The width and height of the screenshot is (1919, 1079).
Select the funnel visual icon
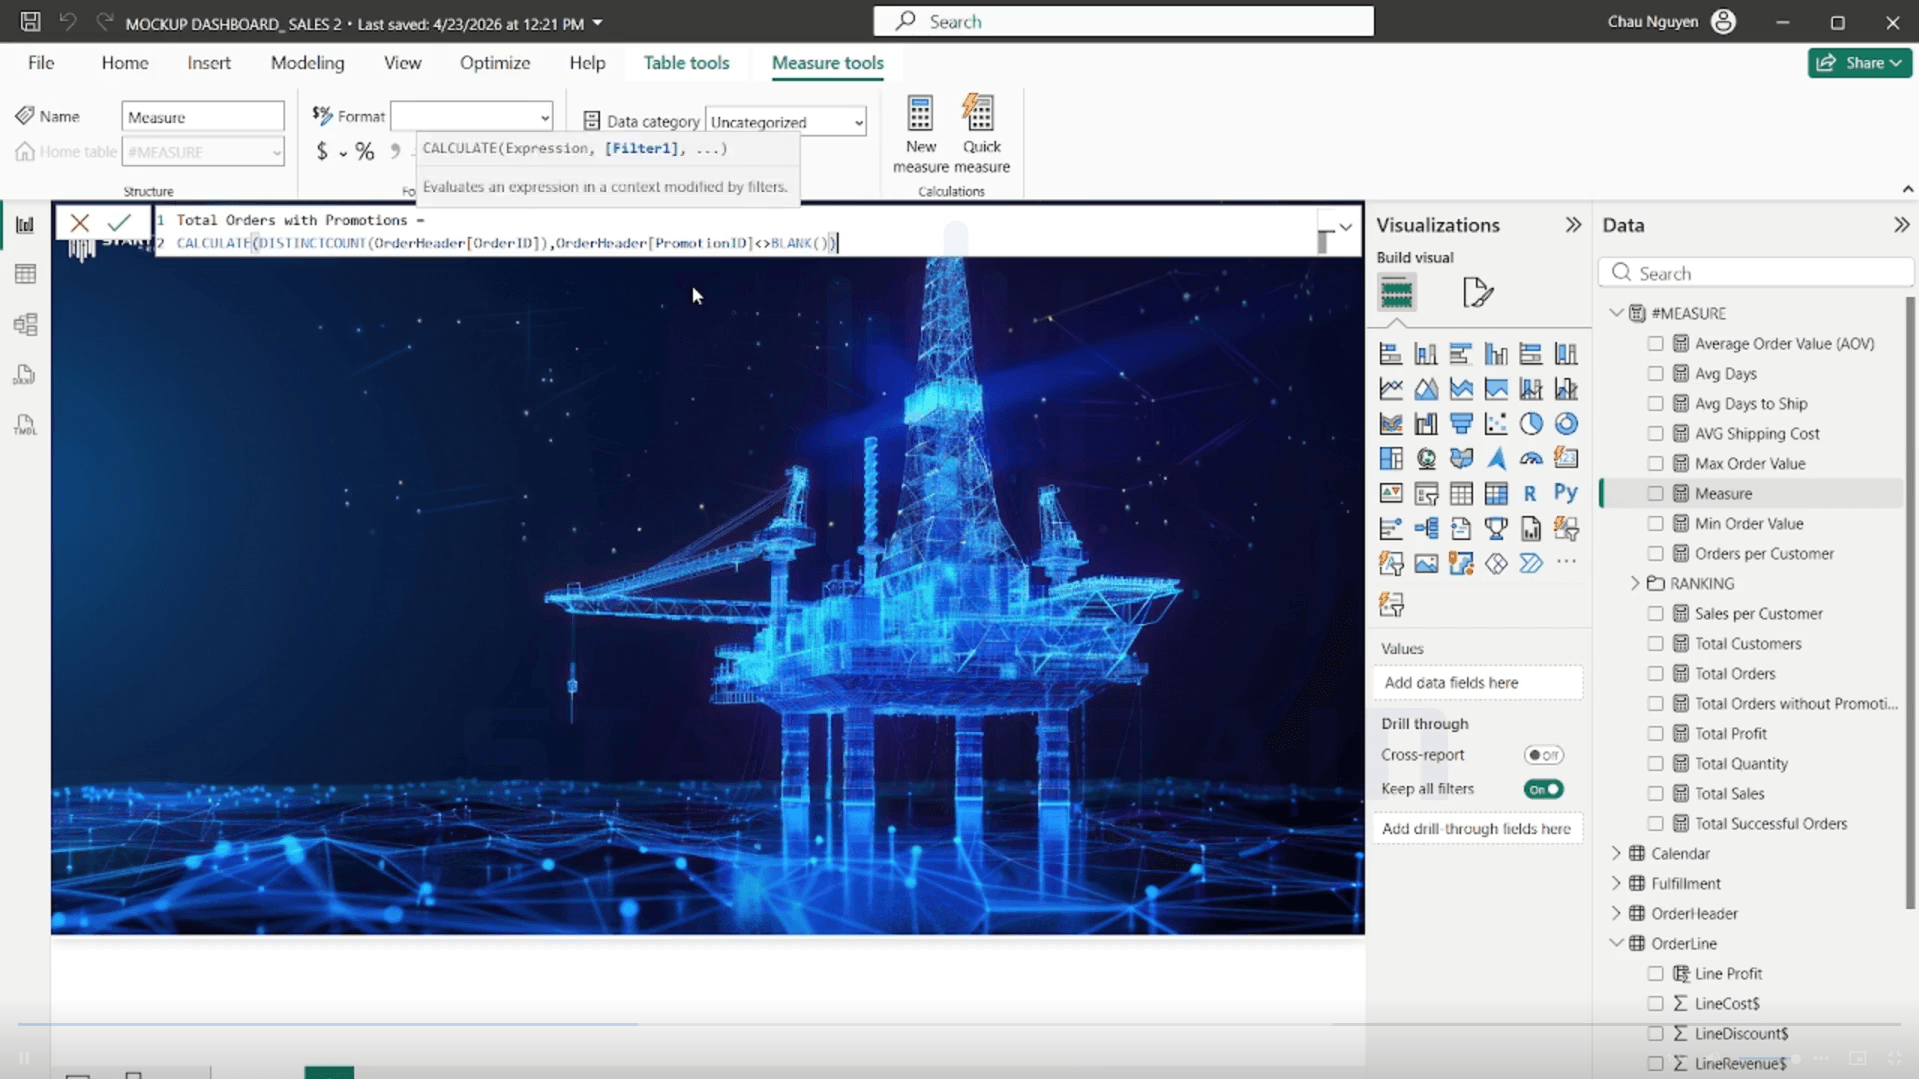pos(1461,423)
